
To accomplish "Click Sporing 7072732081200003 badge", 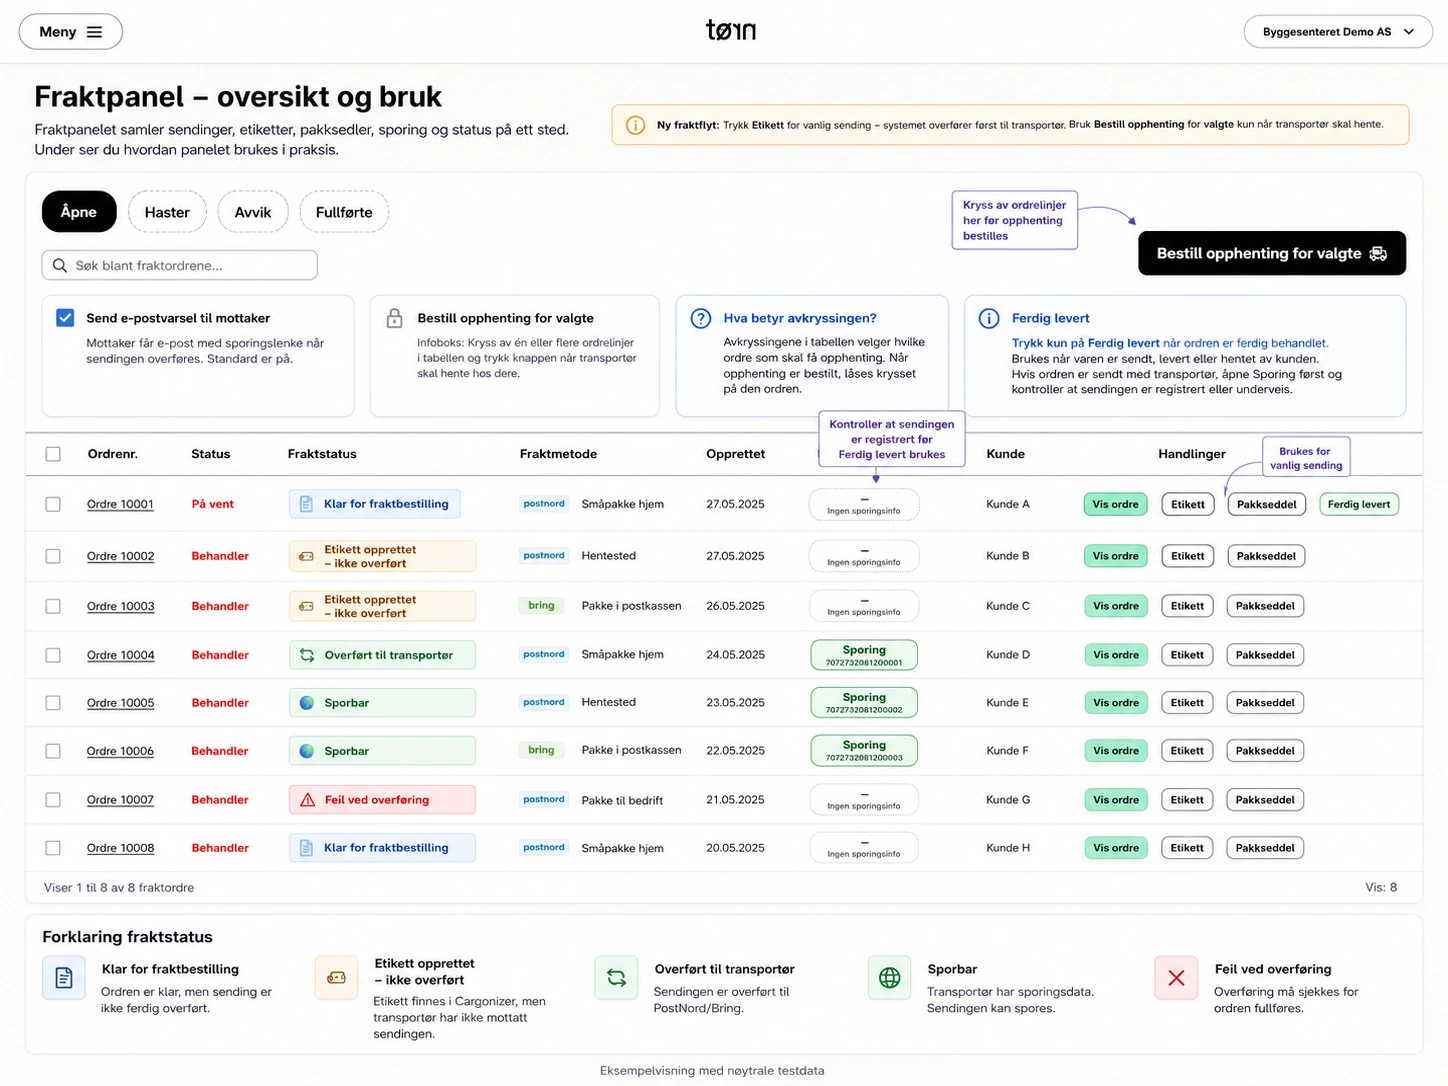I will click(864, 750).
